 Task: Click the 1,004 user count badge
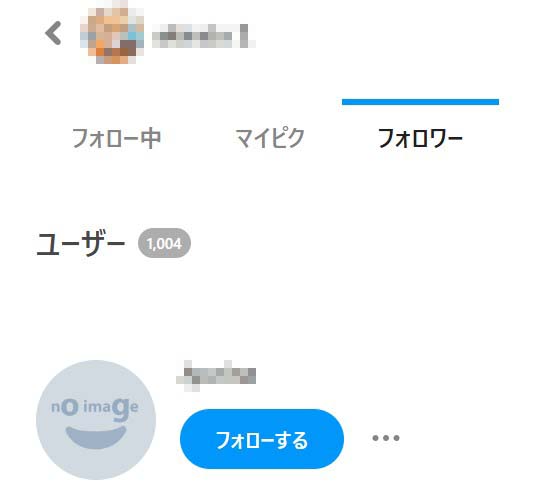tap(164, 243)
